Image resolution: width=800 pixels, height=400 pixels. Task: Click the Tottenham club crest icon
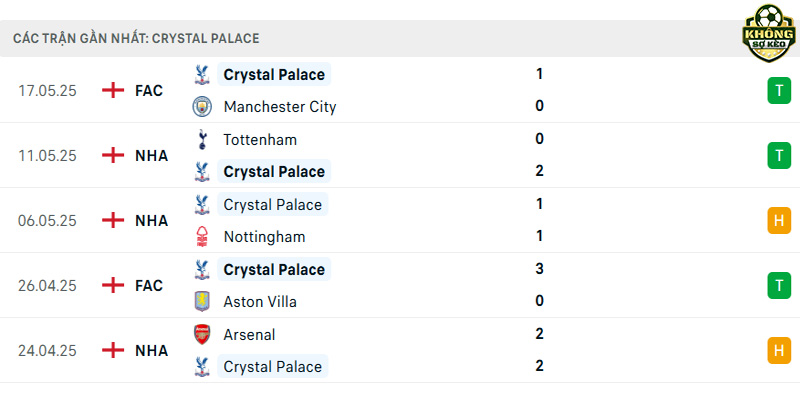[x=202, y=139]
